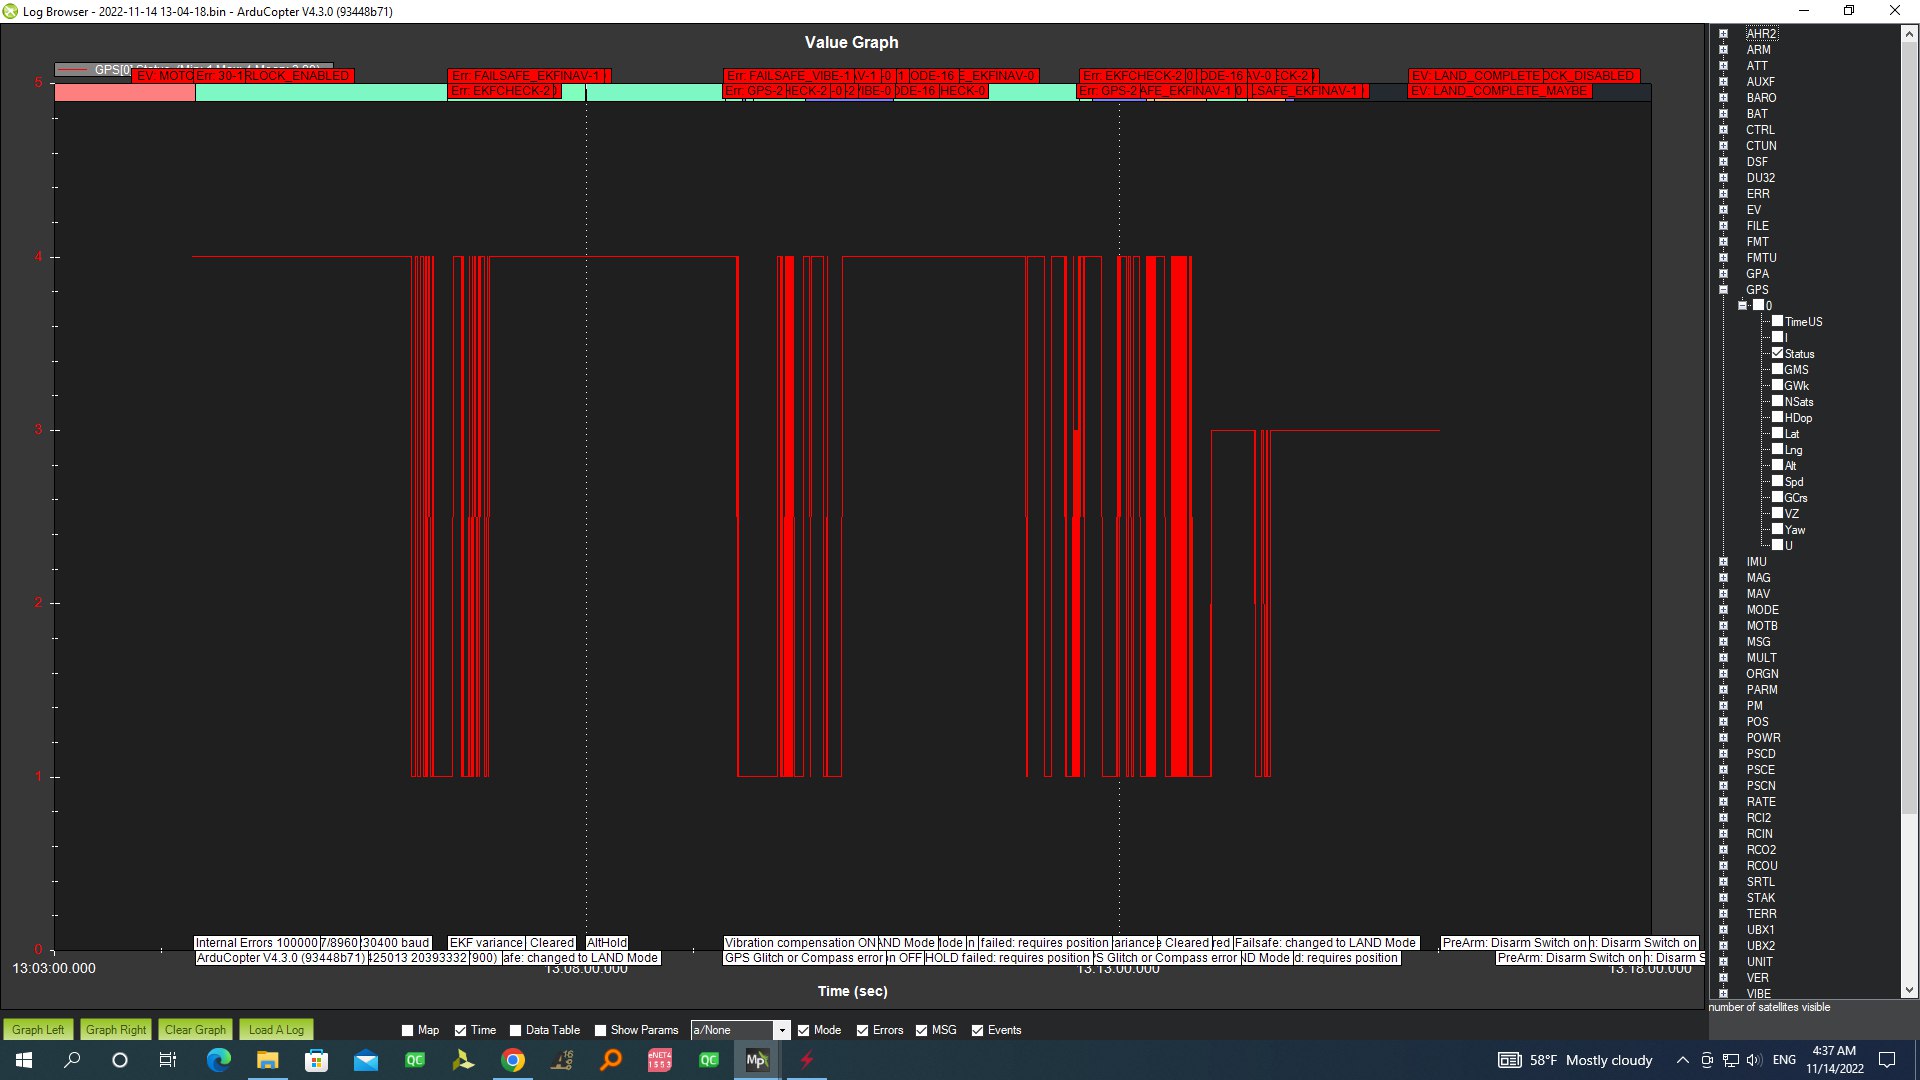The width and height of the screenshot is (1920, 1080).
Task: Open the eNET 1553 application
Action: 660,1060
